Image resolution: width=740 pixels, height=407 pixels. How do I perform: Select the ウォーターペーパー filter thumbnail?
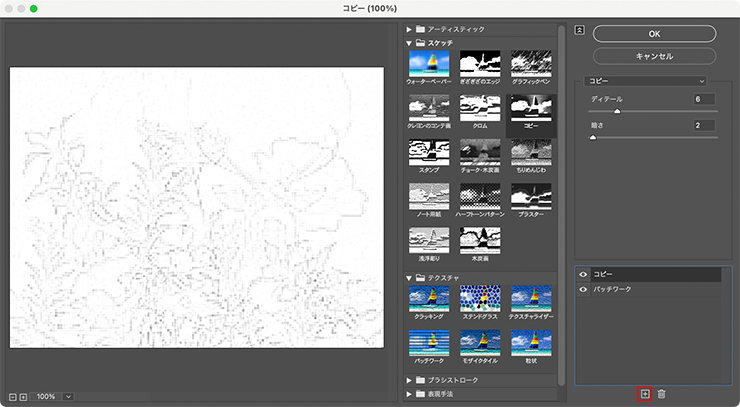pos(430,66)
